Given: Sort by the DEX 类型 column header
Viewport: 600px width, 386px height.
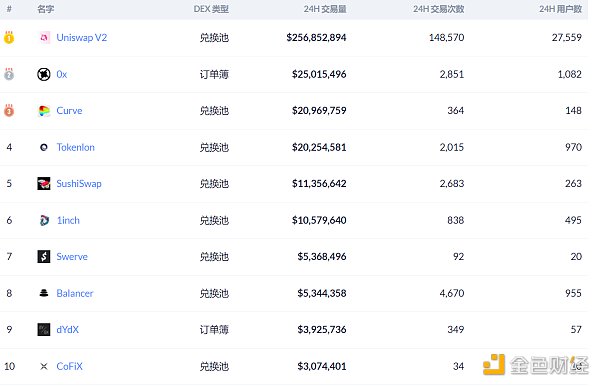Looking at the screenshot, I should pos(211,9).
